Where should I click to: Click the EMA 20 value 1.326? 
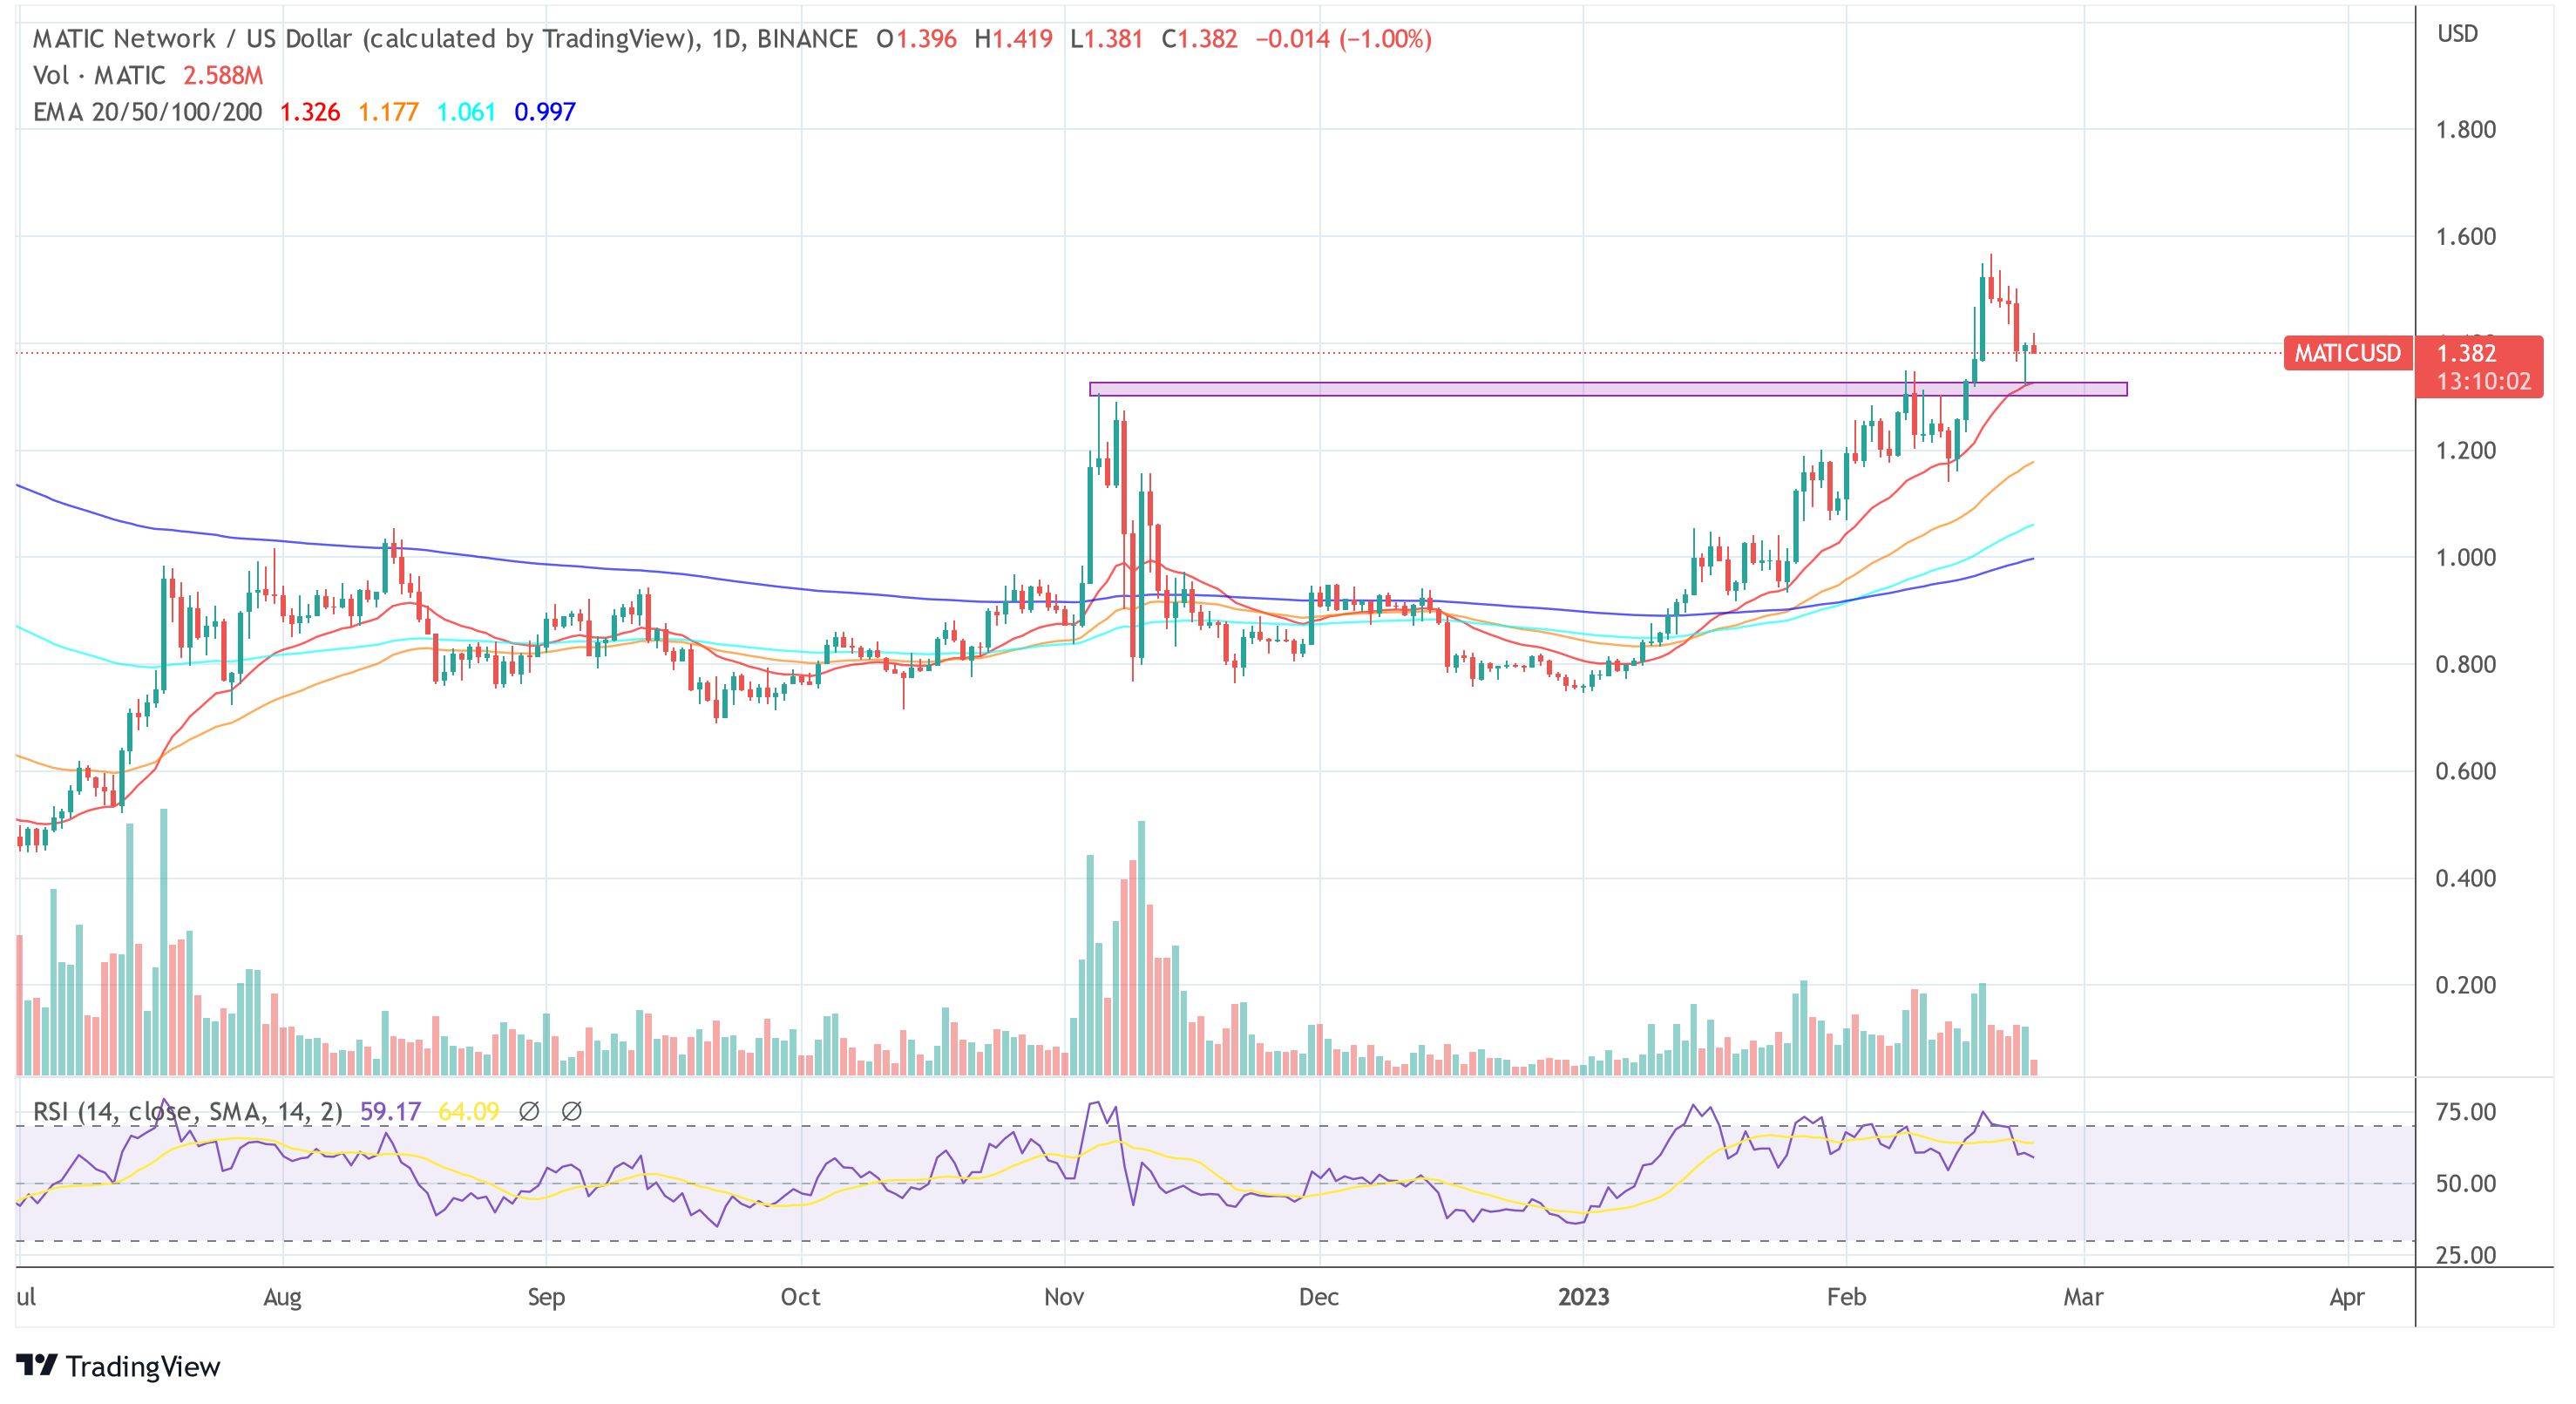click(310, 112)
